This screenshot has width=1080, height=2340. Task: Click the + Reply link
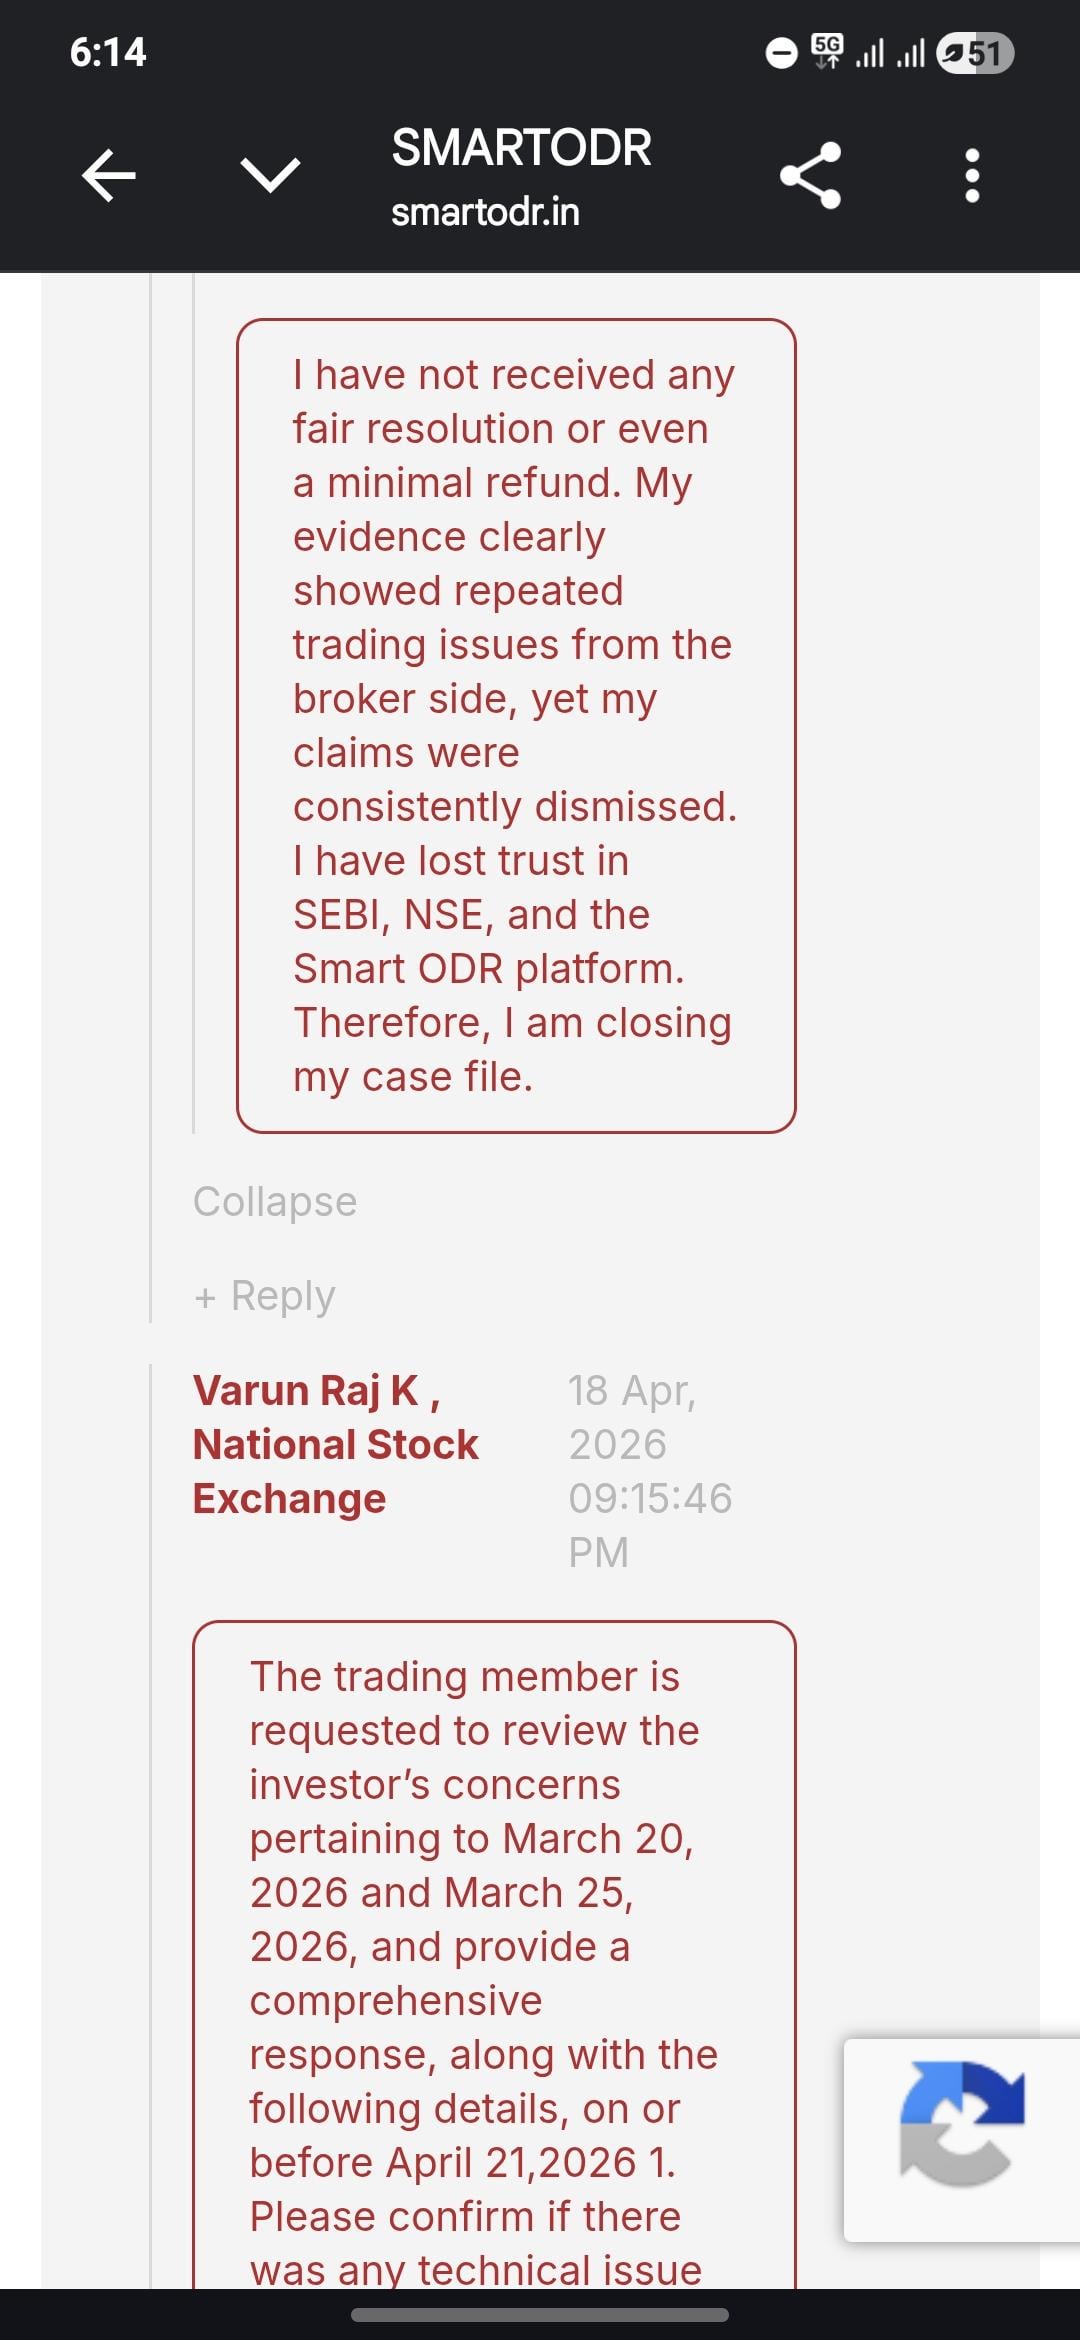(265, 1296)
